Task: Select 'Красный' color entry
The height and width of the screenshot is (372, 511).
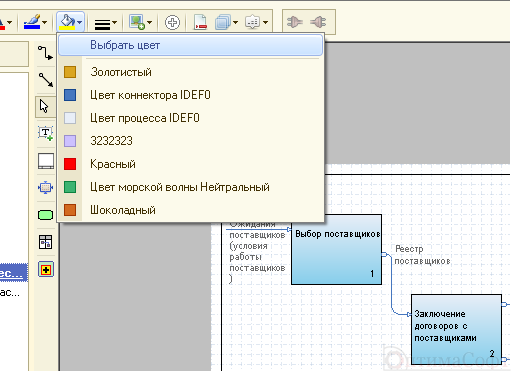Action: click(191, 164)
